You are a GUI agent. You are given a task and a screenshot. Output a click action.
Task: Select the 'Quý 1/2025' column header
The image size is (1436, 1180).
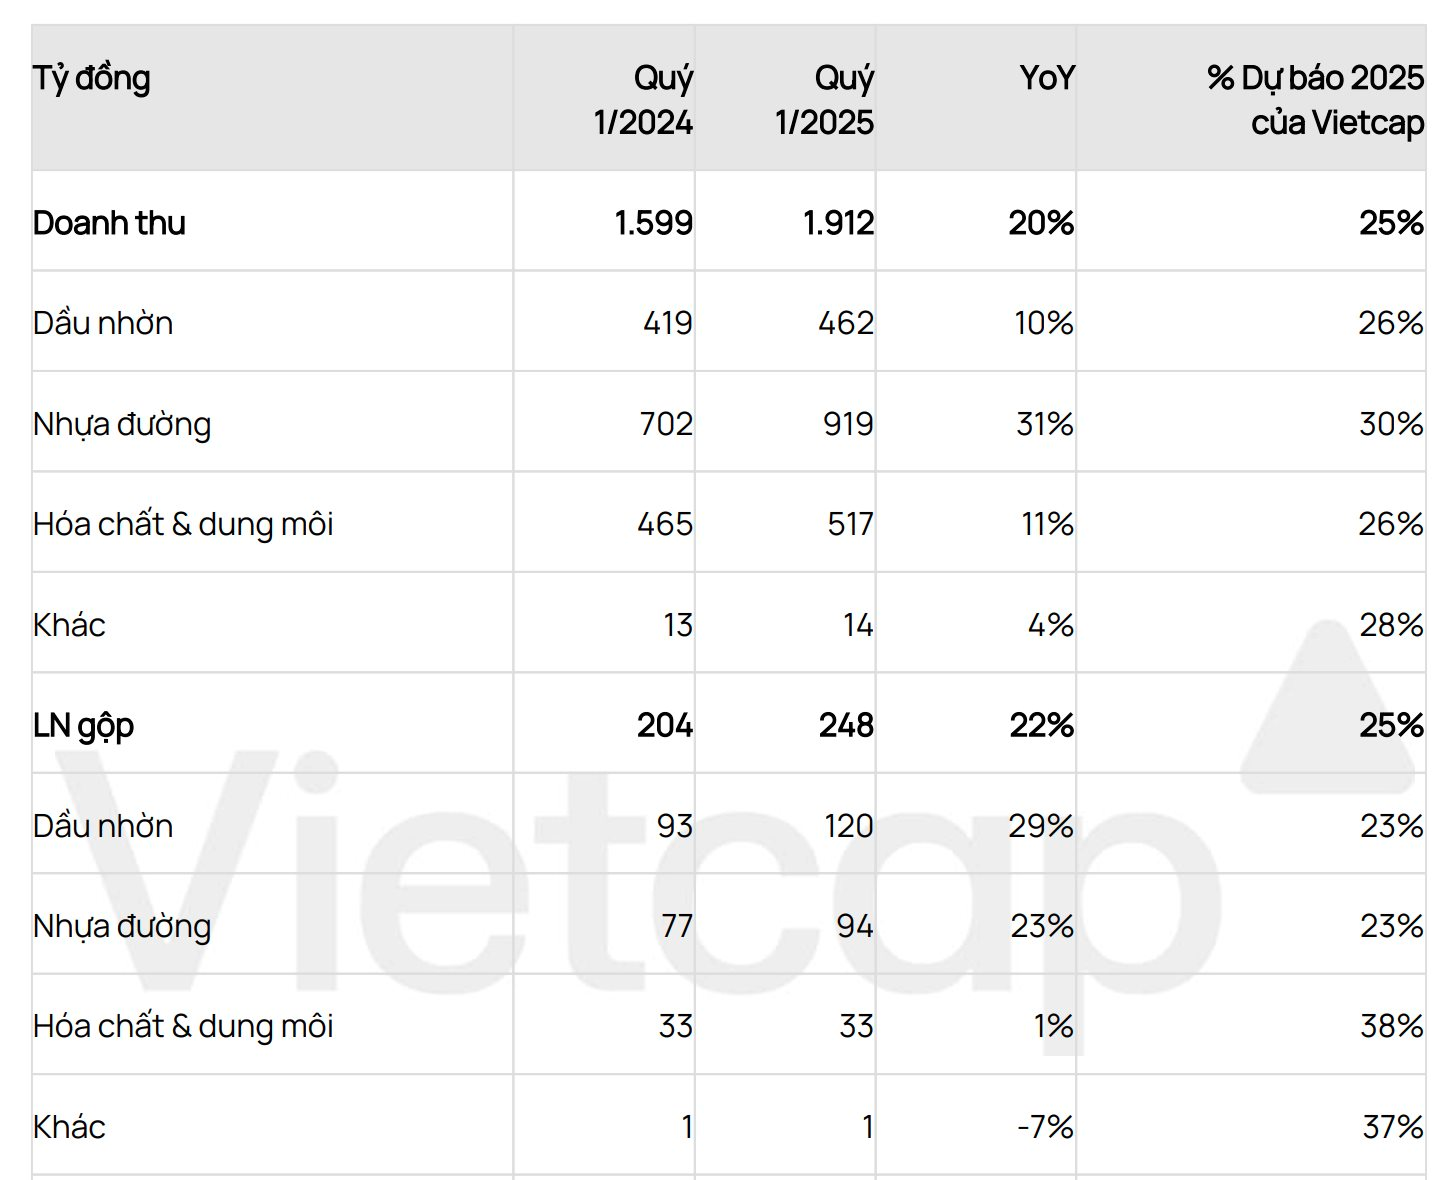[824, 100]
